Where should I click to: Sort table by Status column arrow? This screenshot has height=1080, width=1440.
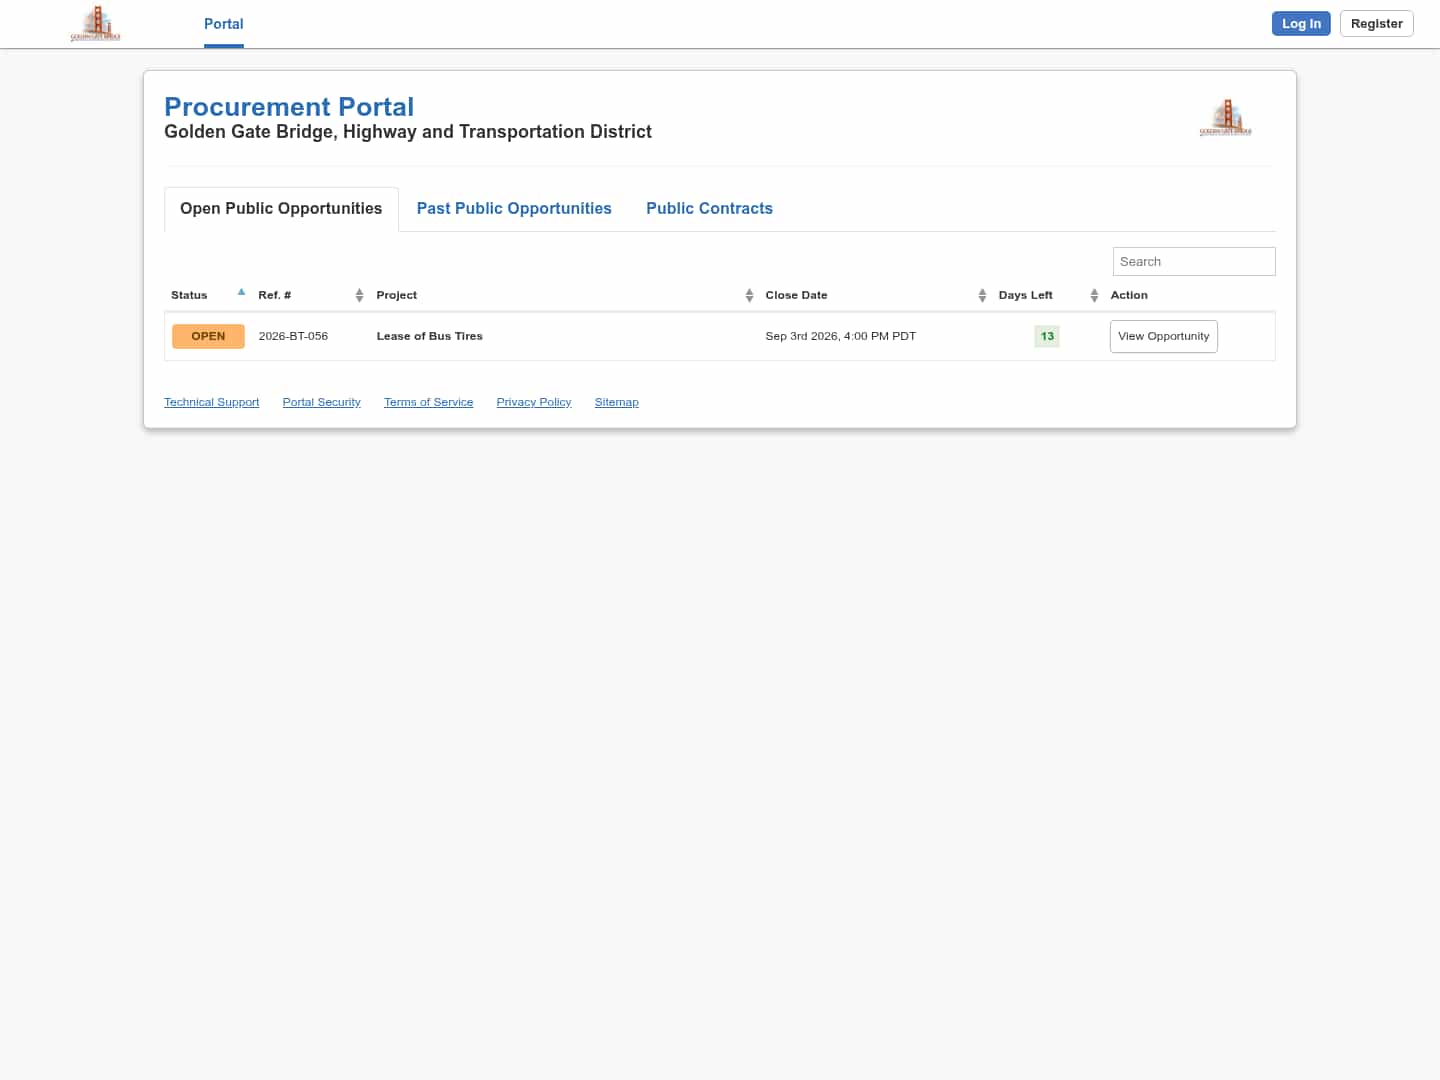(x=241, y=292)
